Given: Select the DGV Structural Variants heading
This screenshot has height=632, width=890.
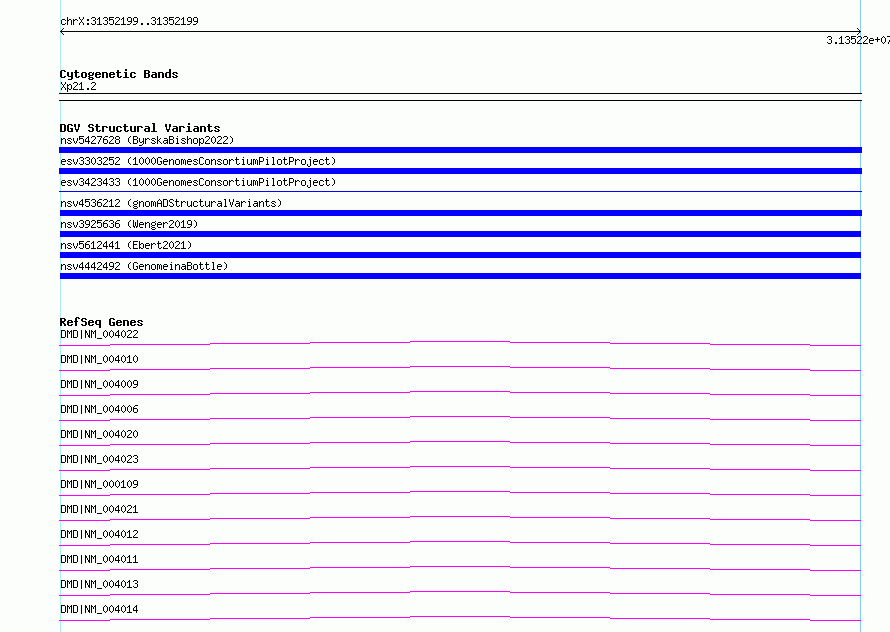Looking at the screenshot, I should 140,128.
